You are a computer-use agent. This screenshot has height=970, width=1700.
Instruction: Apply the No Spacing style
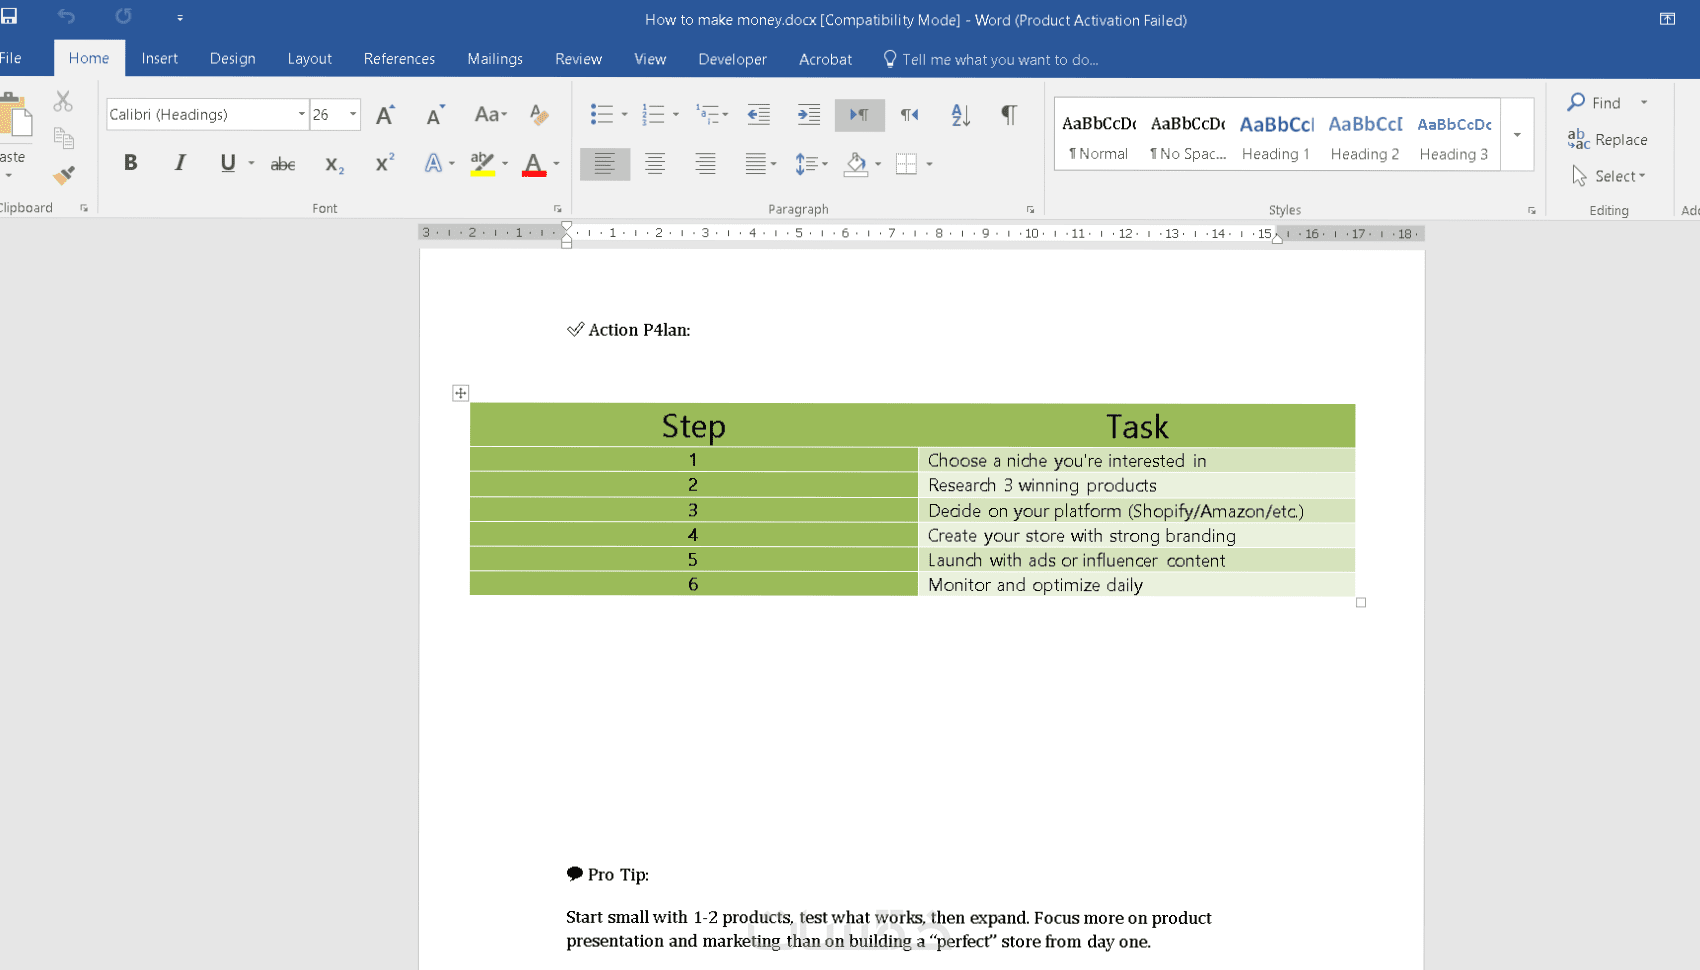tap(1188, 136)
